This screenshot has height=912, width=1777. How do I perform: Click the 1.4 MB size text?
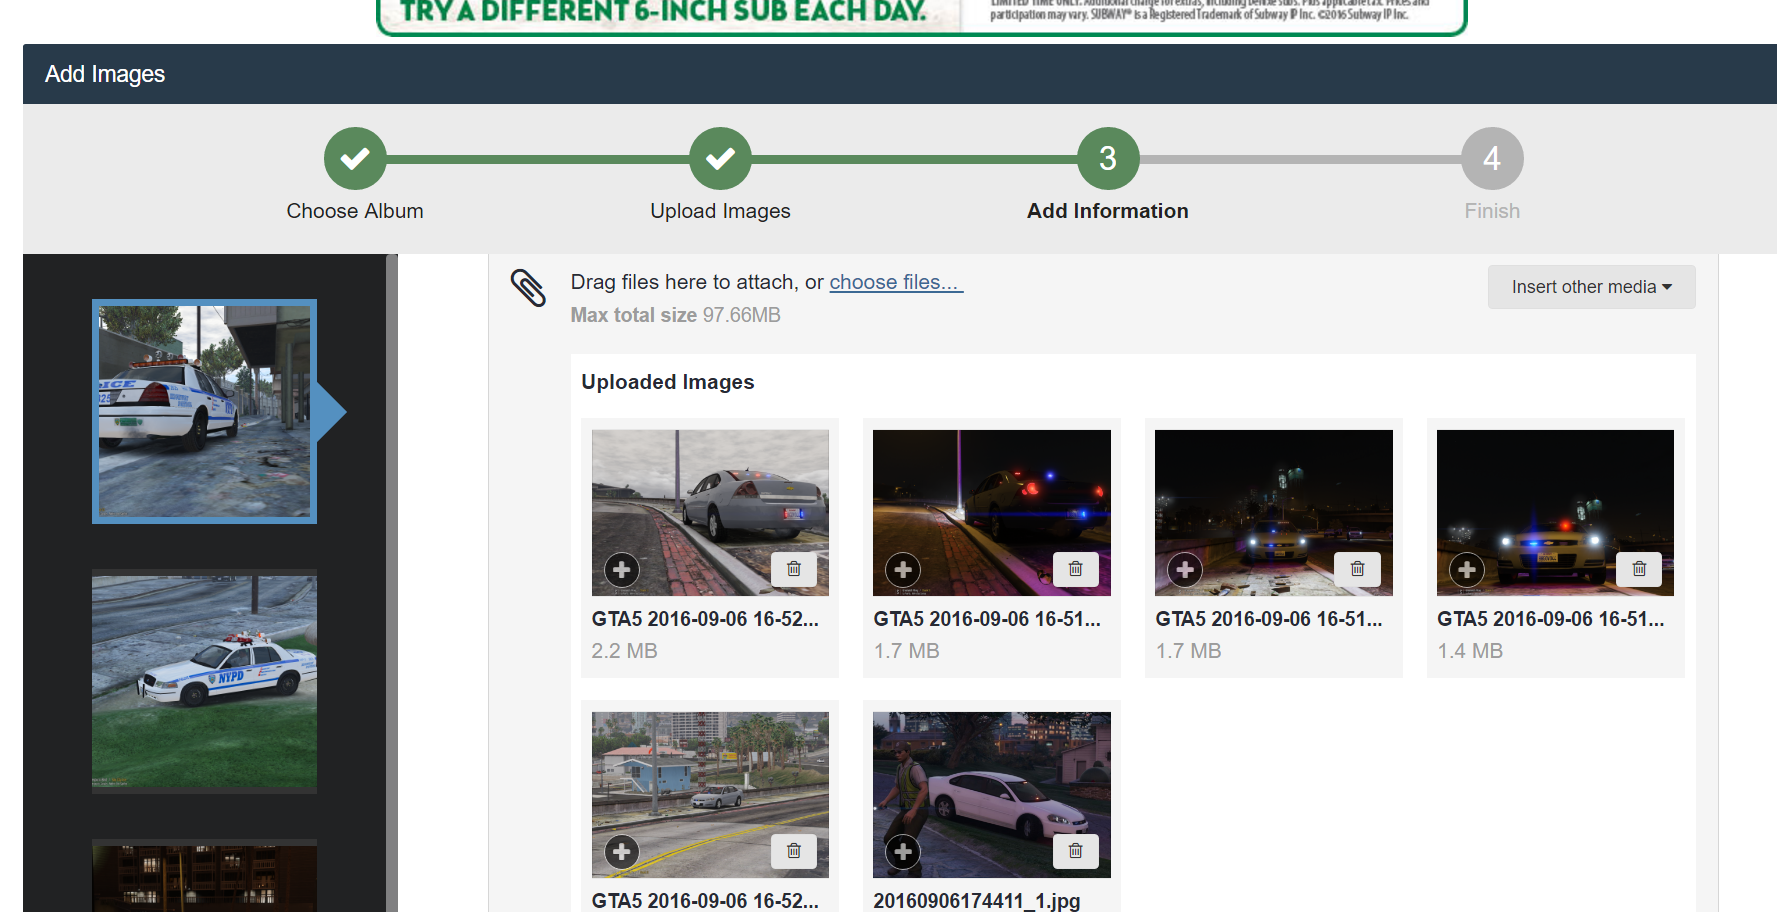tap(1470, 651)
